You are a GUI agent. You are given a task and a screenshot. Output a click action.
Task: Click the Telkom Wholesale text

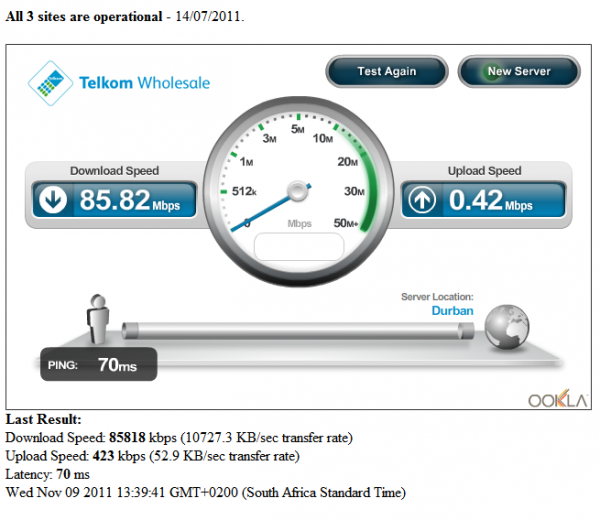click(144, 83)
